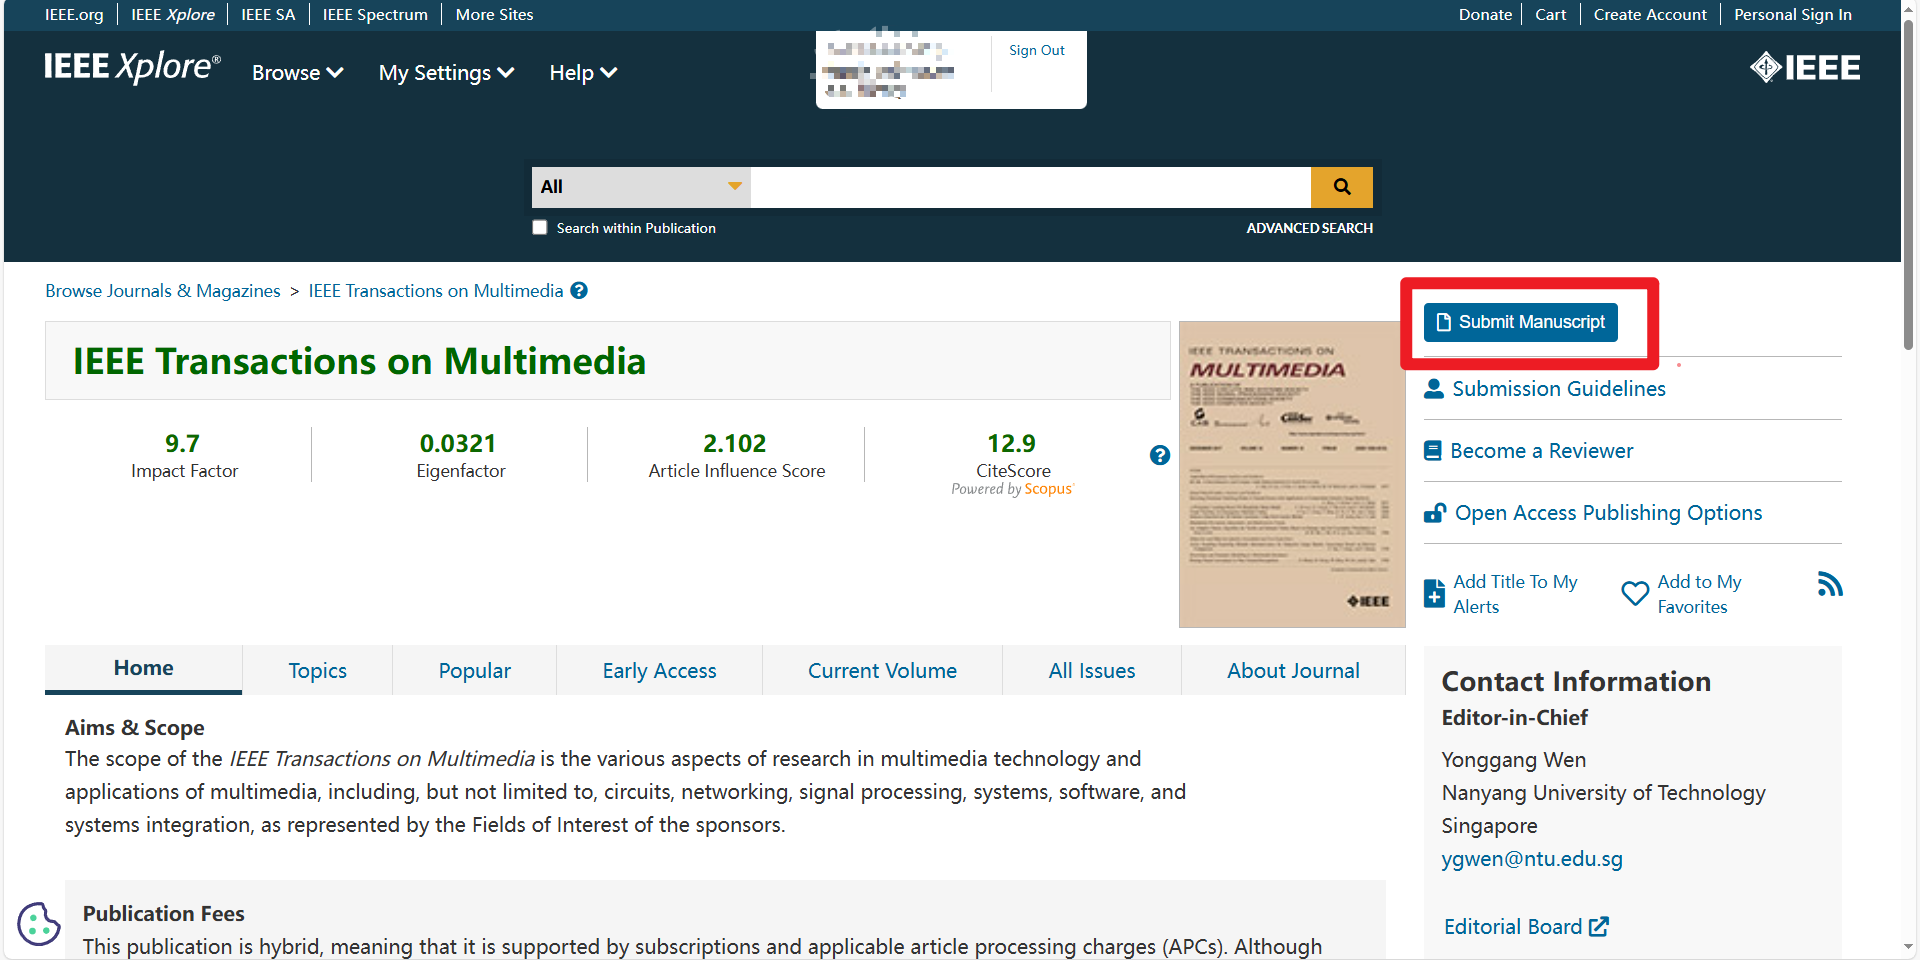This screenshot has height=960, width=1920.
Task: Click the 12.9 CiteScore value
Action: (x=1012, y=443)
